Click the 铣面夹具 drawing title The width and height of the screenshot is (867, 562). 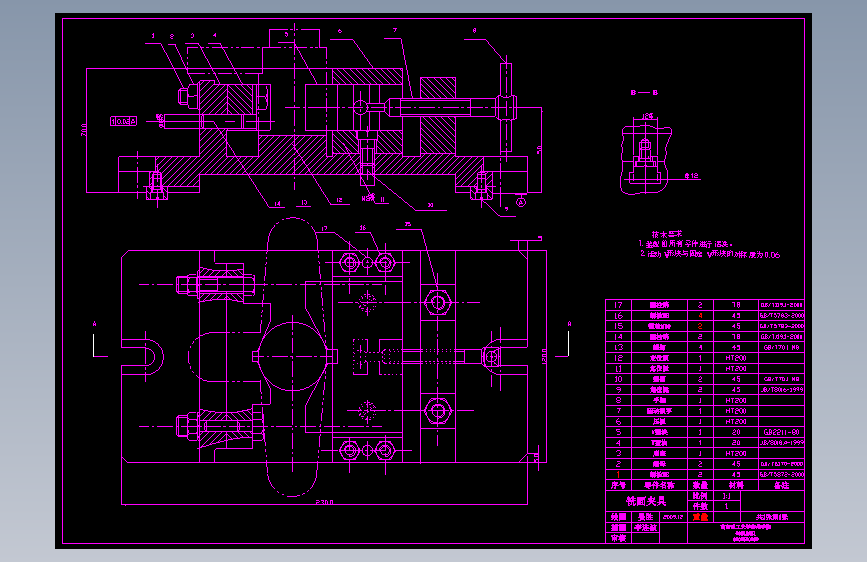[646, 501]
